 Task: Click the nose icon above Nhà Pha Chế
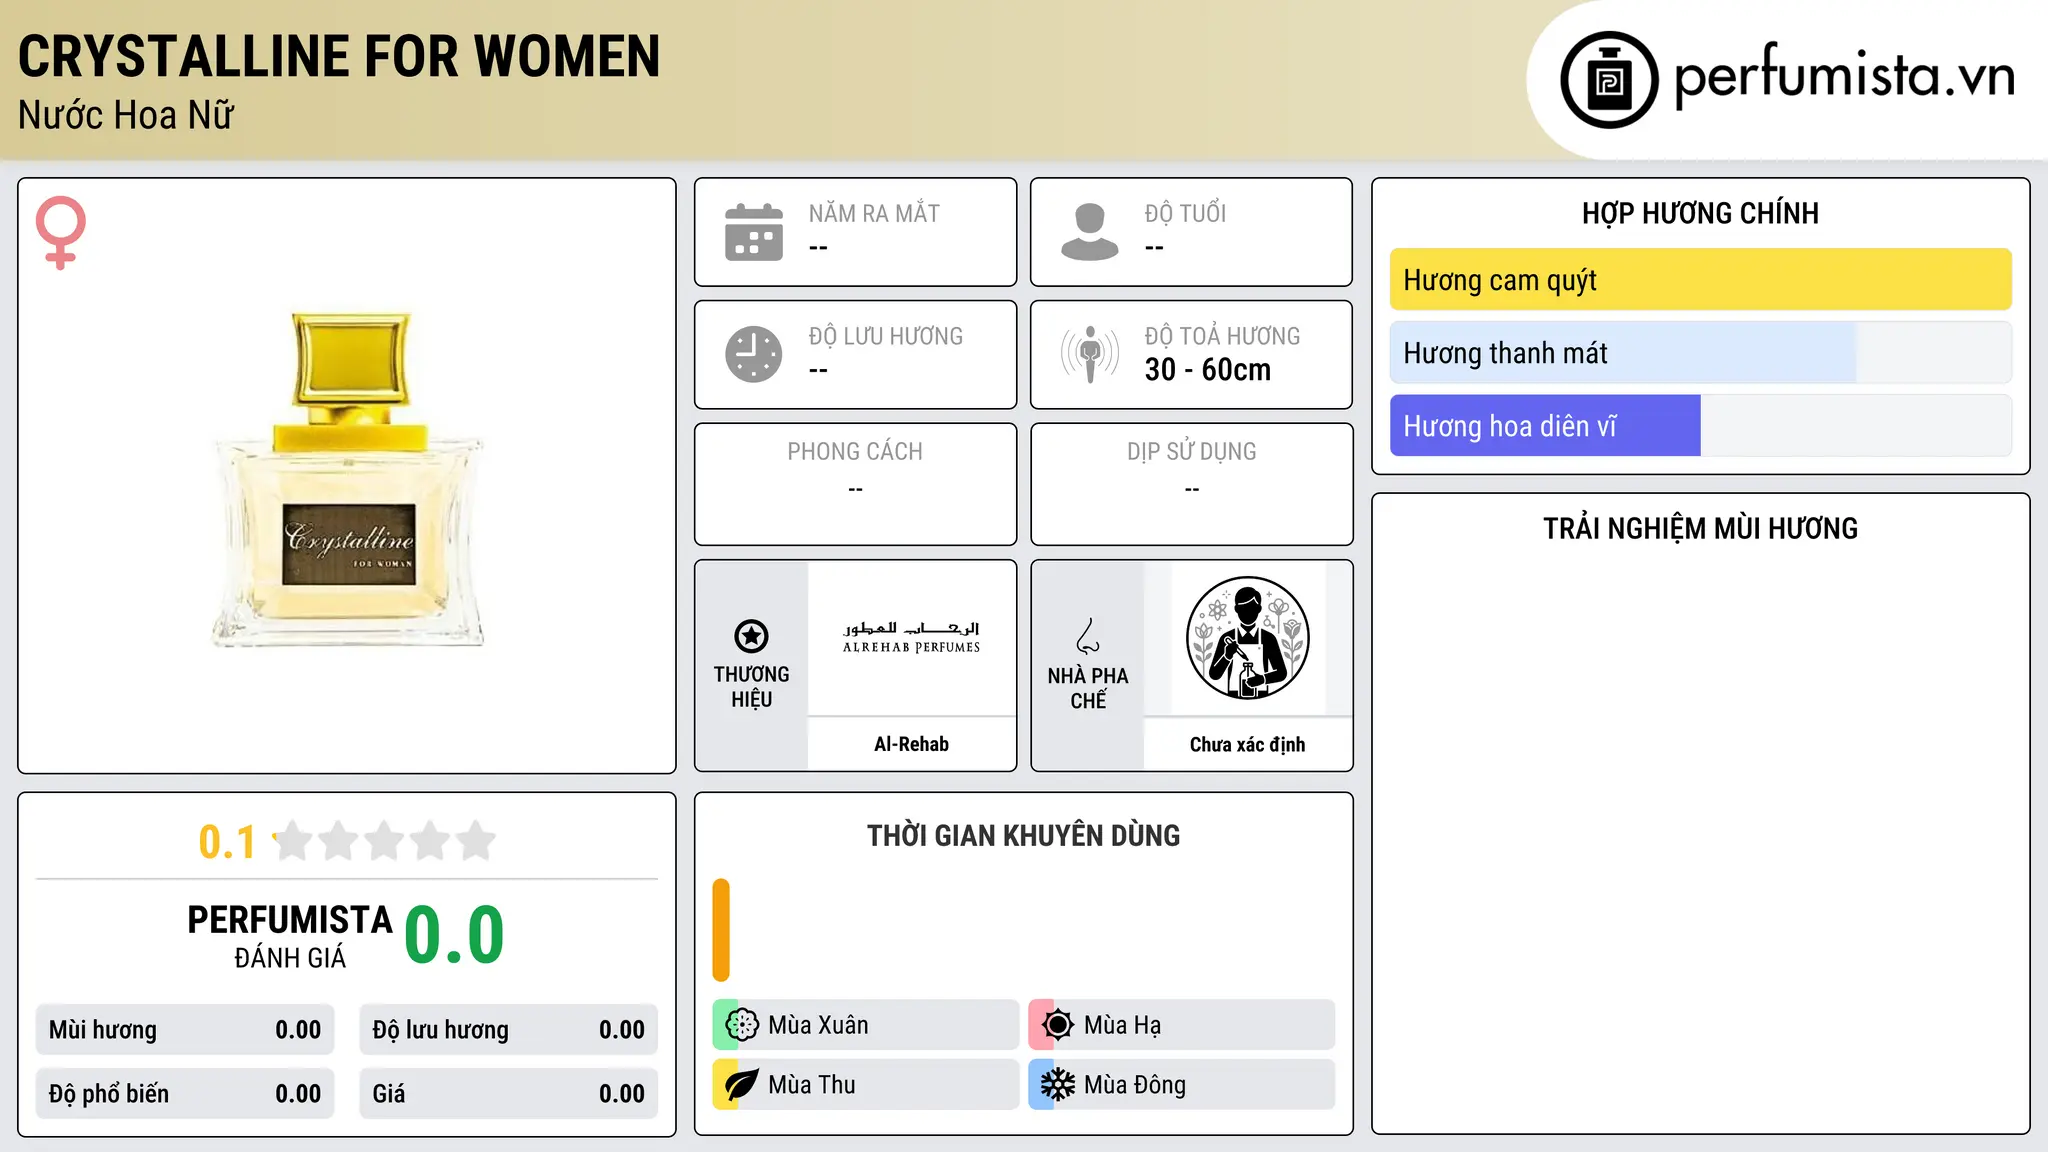tap(1088, 636)
